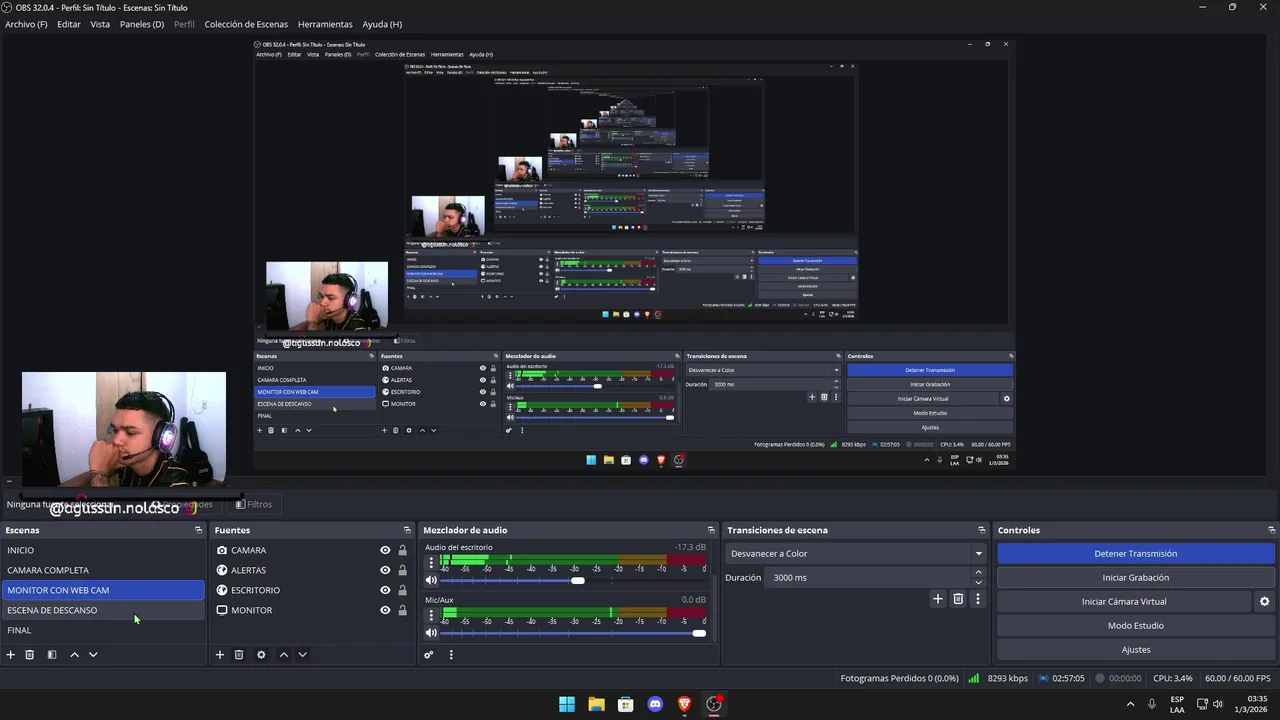Open transition properties three-dot menu

978,599
